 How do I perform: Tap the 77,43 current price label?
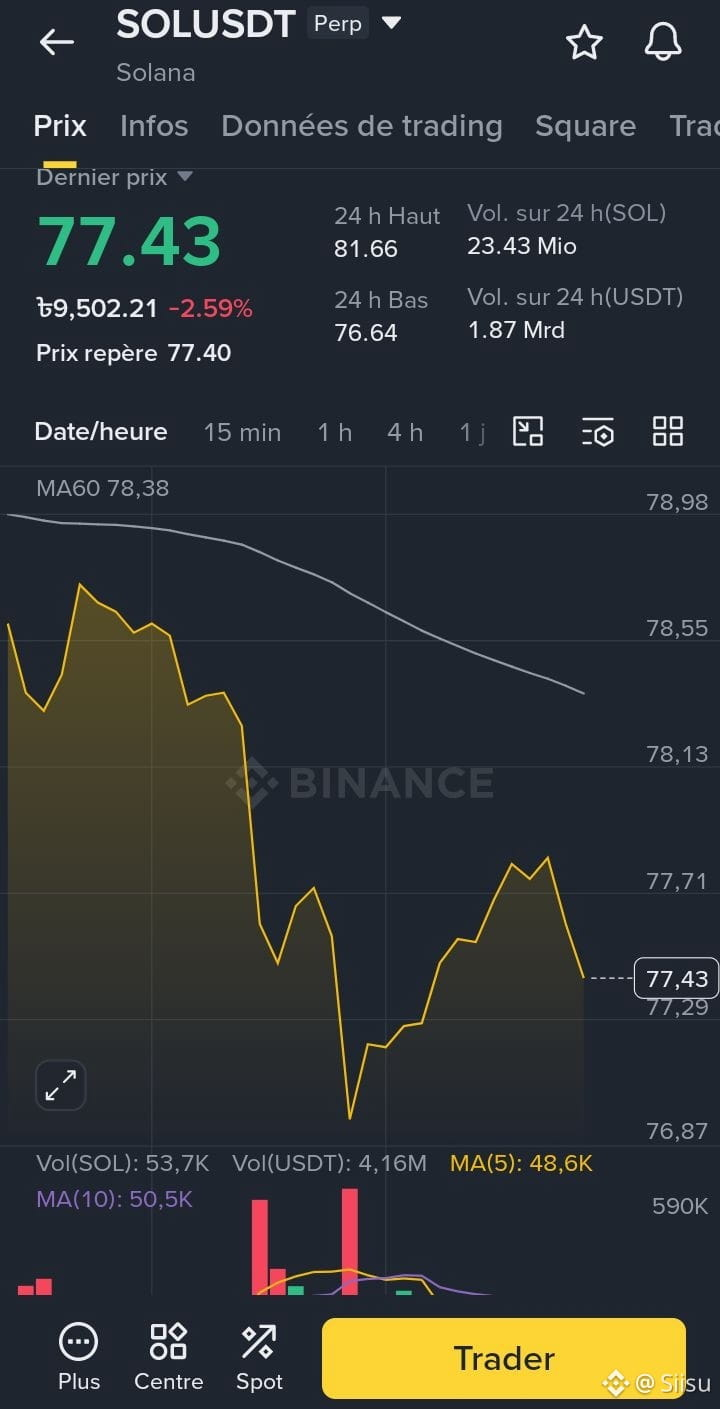pyautogui.click(x=677, y=978)
